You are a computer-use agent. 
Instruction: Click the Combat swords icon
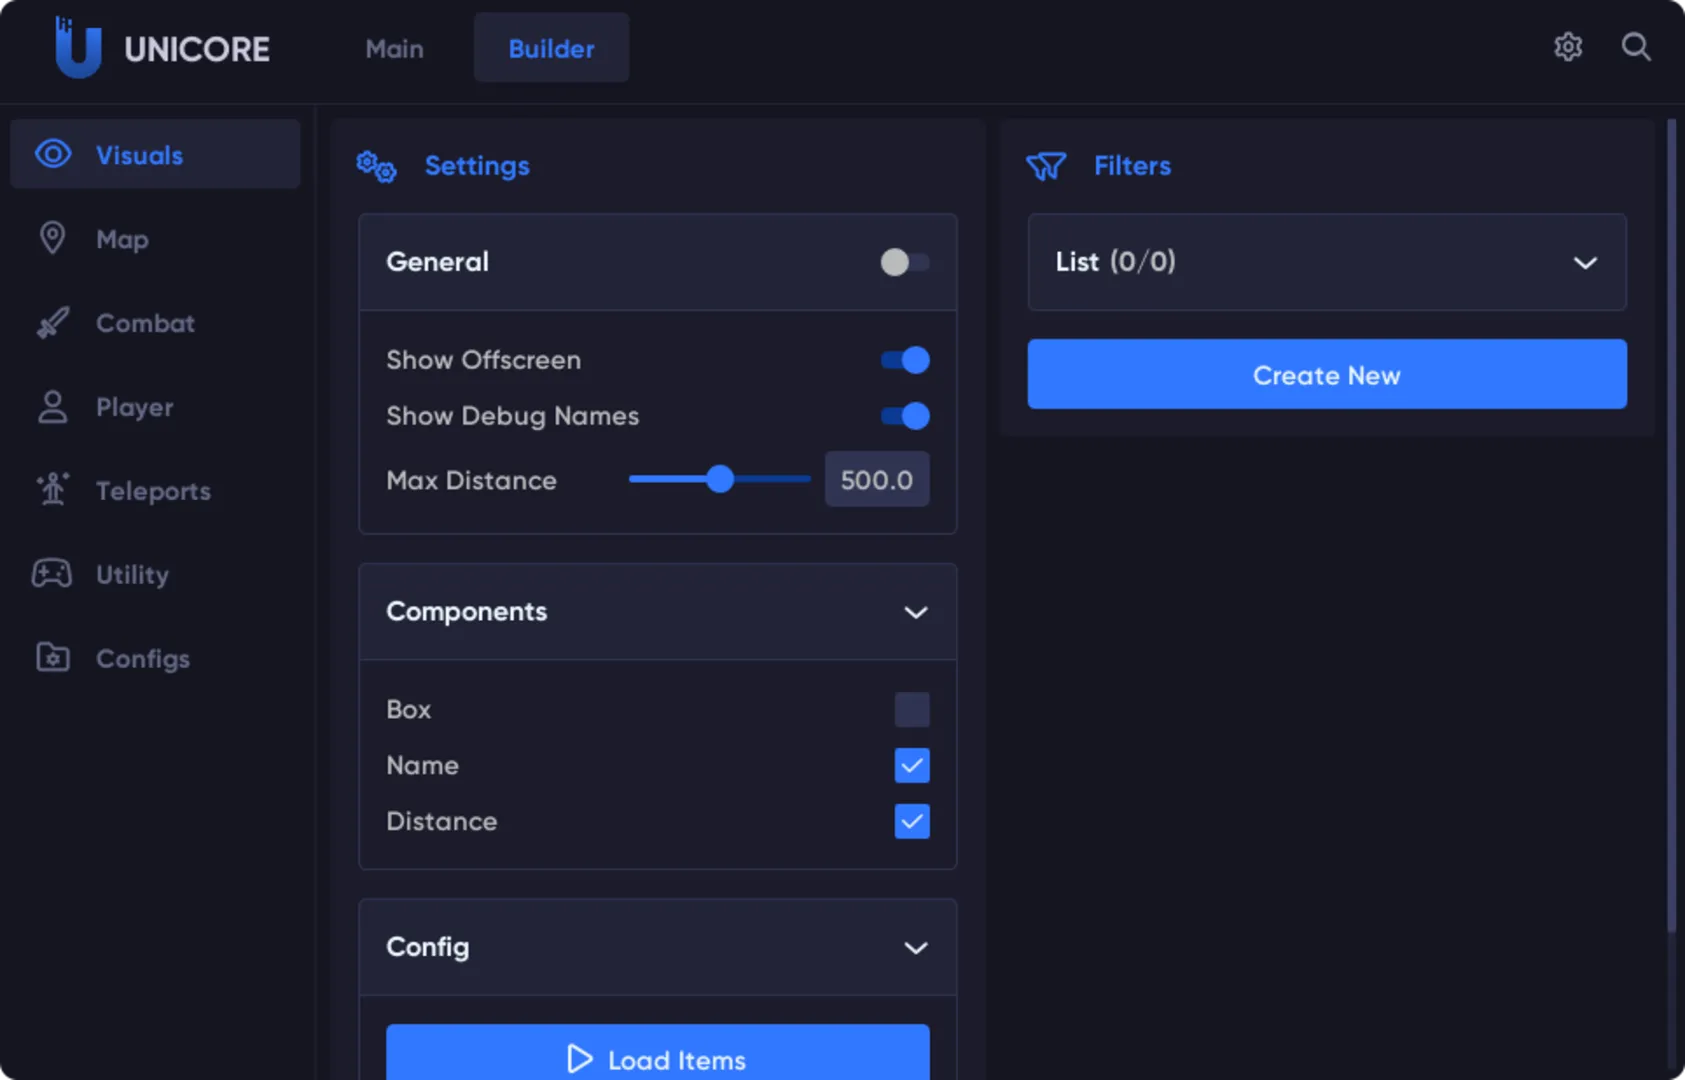click(52, 322)
